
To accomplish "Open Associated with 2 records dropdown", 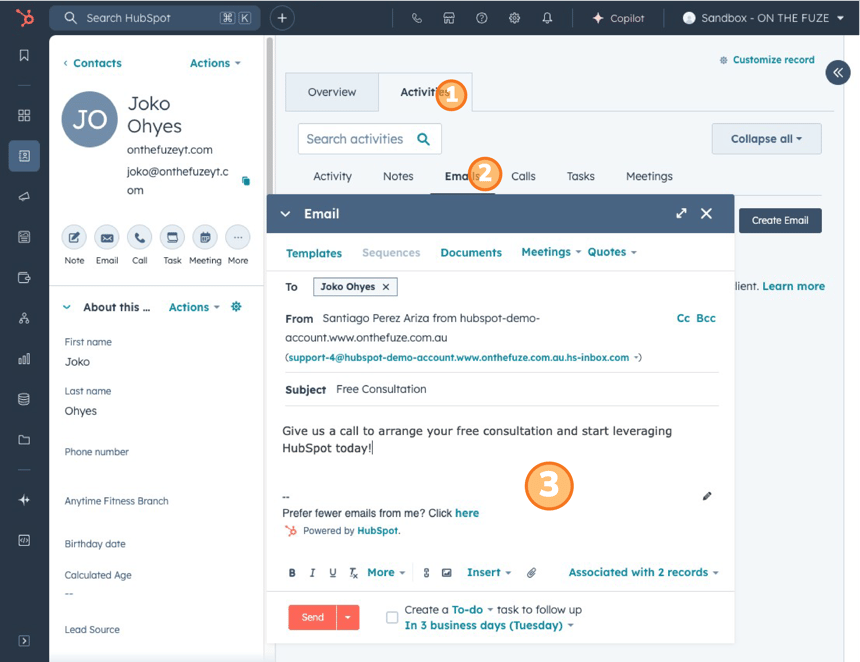I will click(x=643, y=572).
